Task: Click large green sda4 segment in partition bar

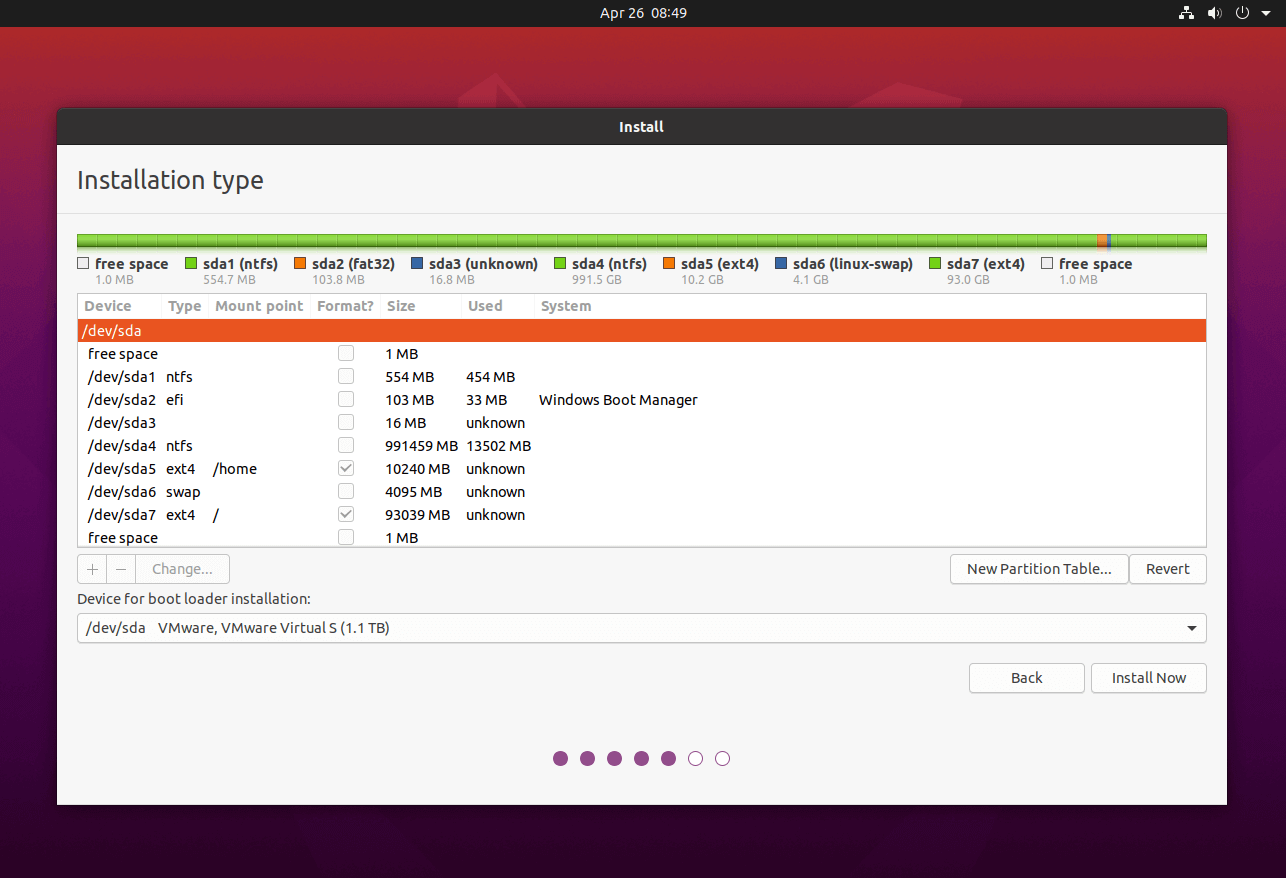Action: point(587,241)
